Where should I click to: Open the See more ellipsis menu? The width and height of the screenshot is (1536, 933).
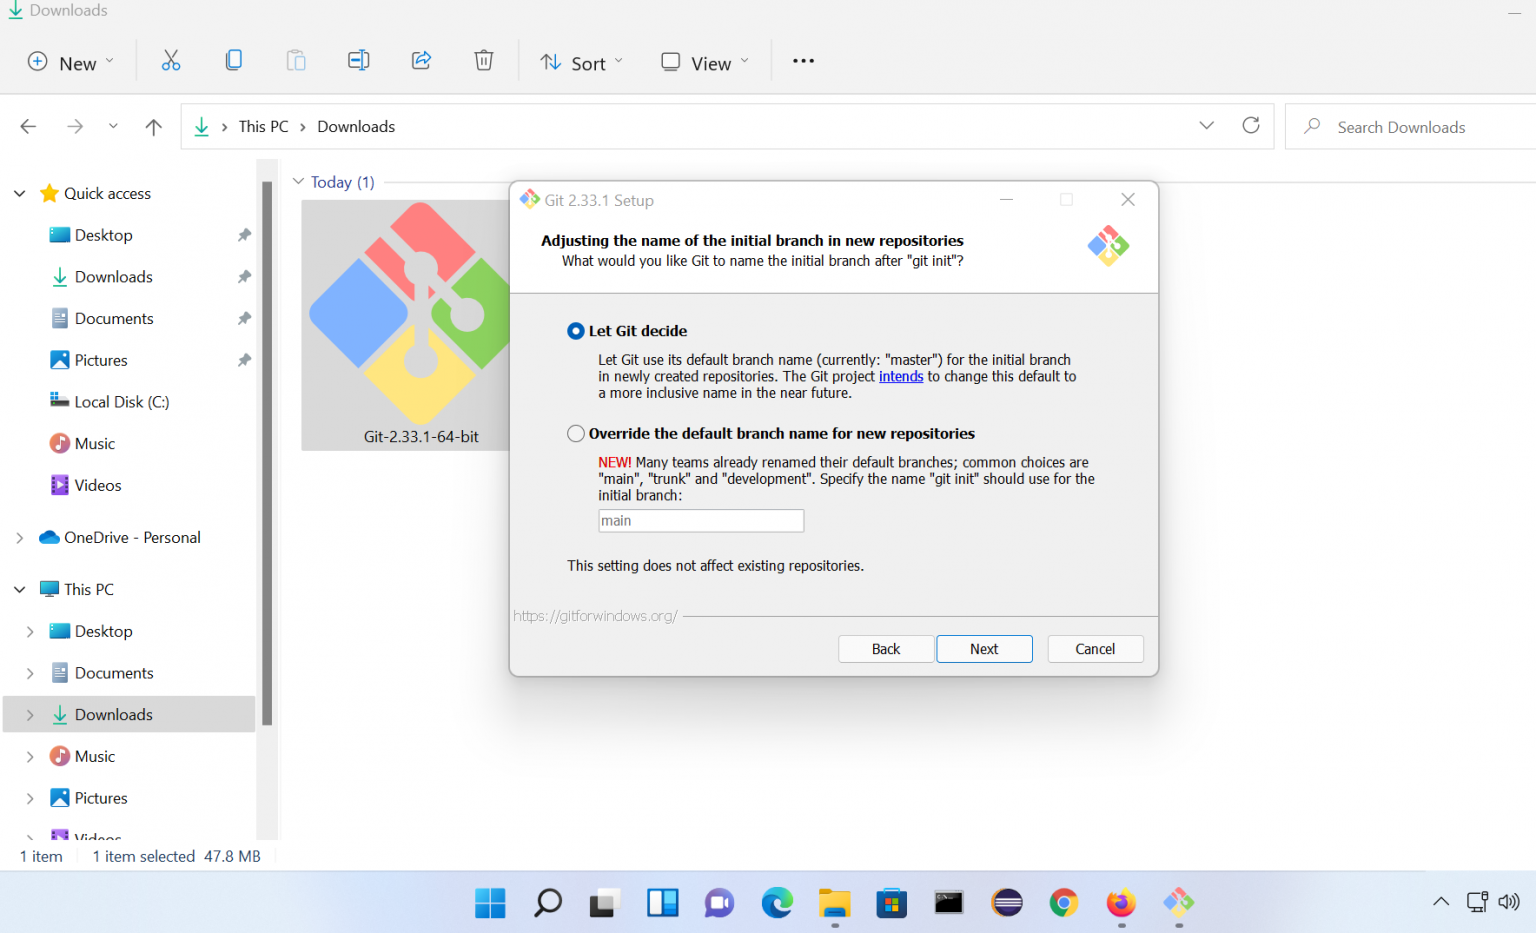[x=803, y=61]
